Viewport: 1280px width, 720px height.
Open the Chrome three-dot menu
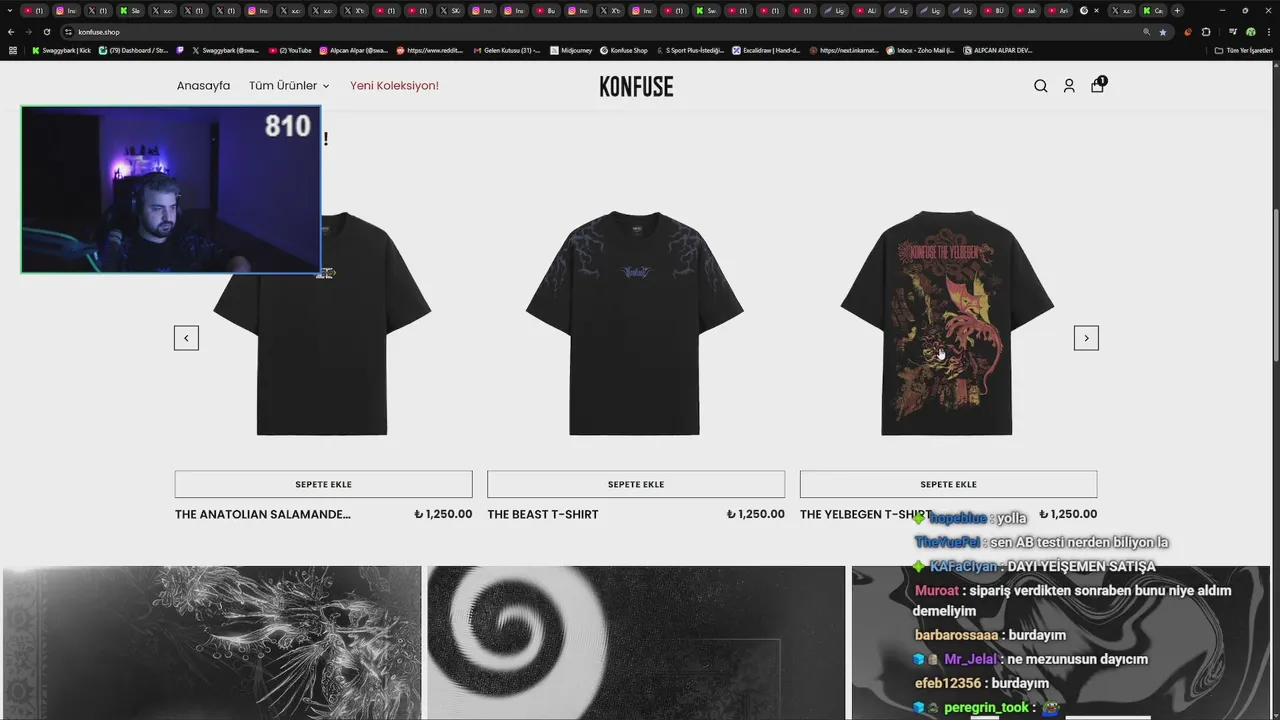1269,32
